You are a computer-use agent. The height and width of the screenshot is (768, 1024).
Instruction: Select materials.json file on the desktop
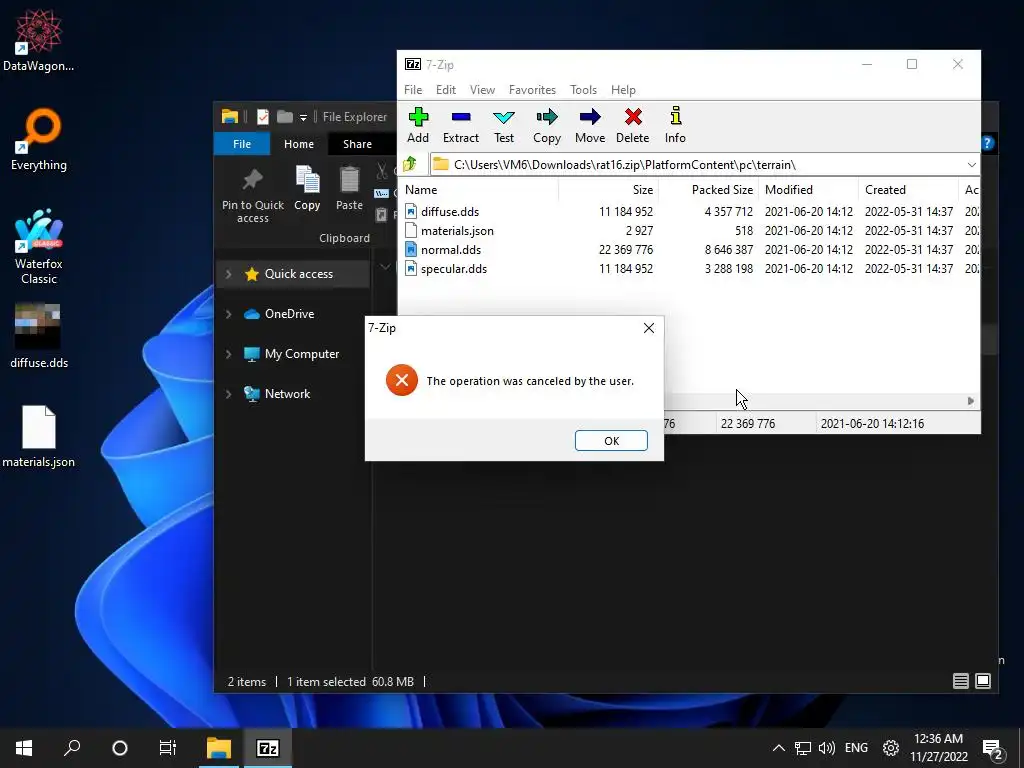(x=39, y=436)
